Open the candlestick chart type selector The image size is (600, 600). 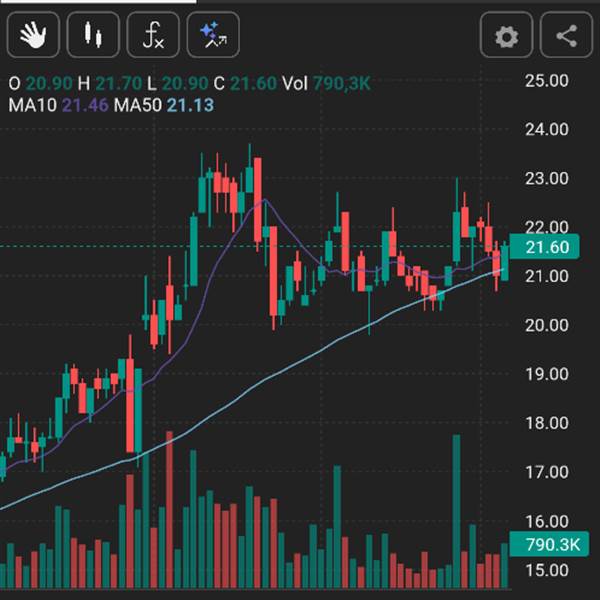[93, 35]
